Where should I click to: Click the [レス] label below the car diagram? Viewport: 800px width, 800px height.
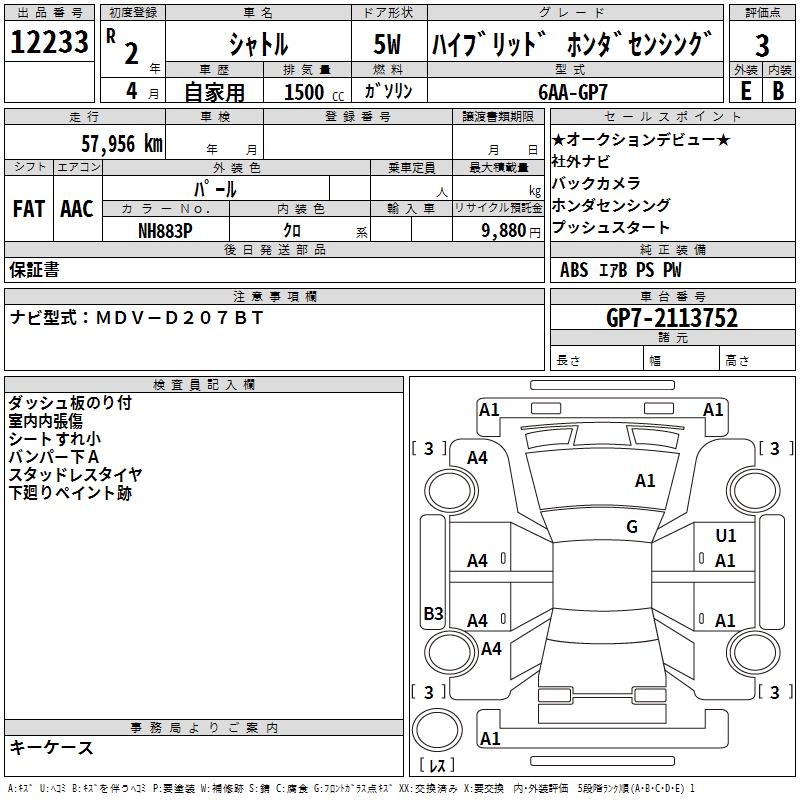tap(436, 766)
